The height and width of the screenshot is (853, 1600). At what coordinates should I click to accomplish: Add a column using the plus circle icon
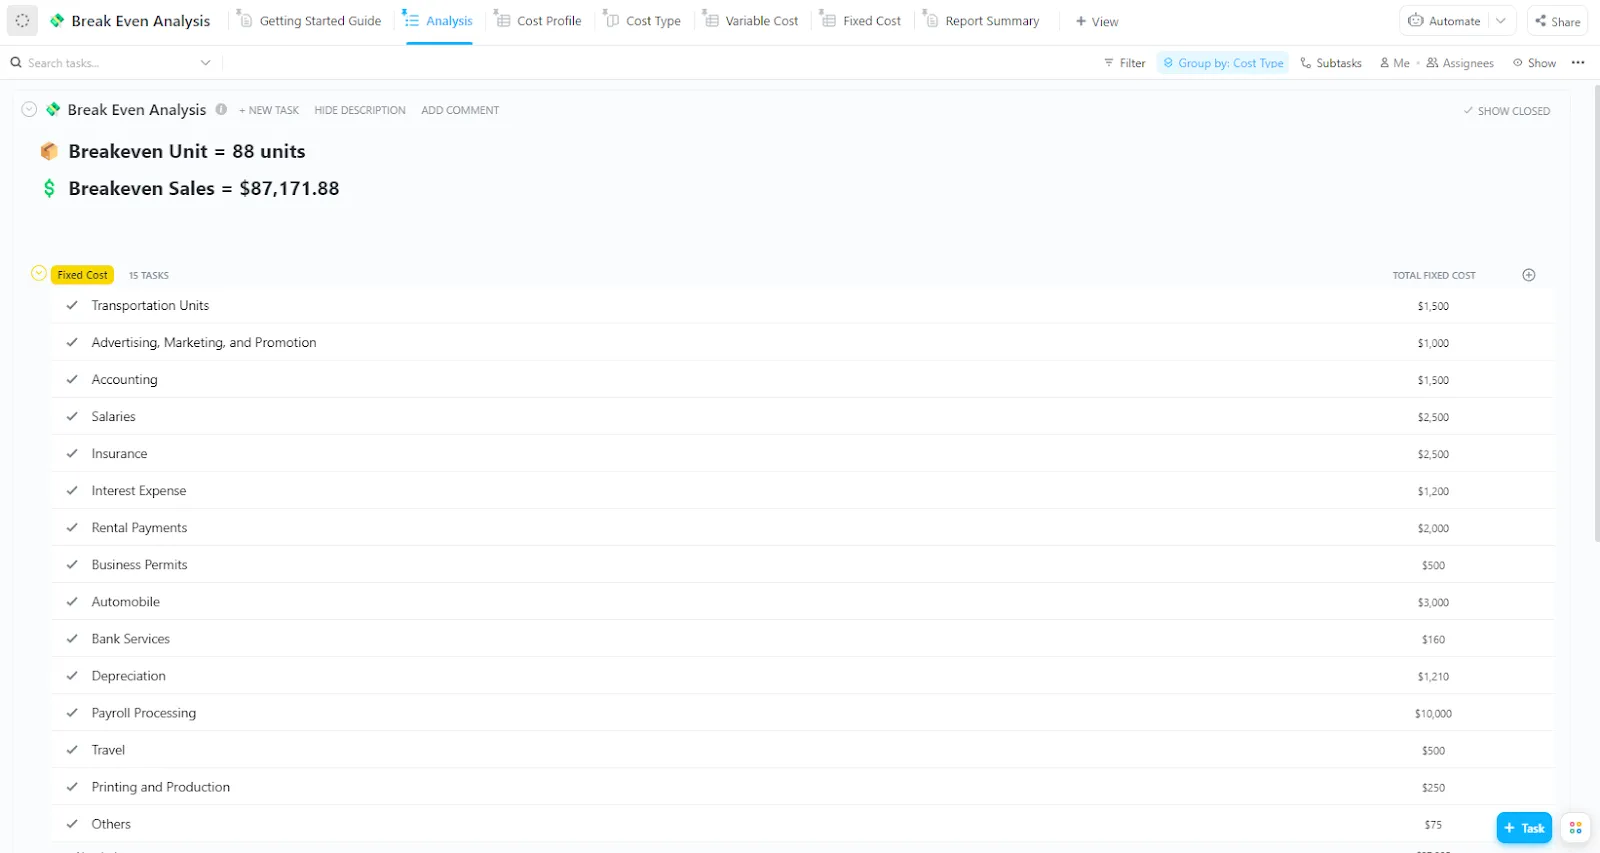click(x=1529, y=275)
